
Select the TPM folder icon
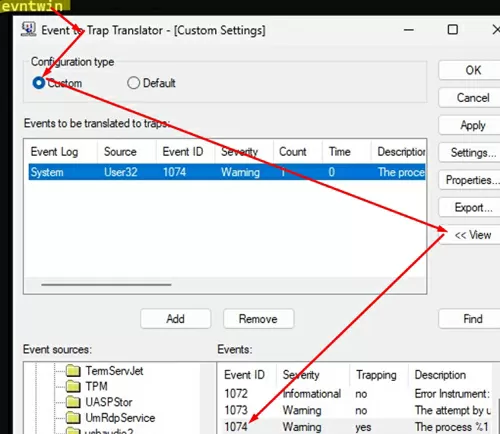click(x=73, y=386)
